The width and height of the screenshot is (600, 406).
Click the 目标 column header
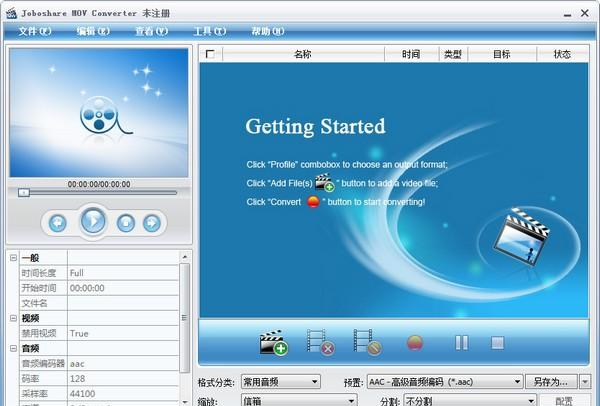[502, 54]
